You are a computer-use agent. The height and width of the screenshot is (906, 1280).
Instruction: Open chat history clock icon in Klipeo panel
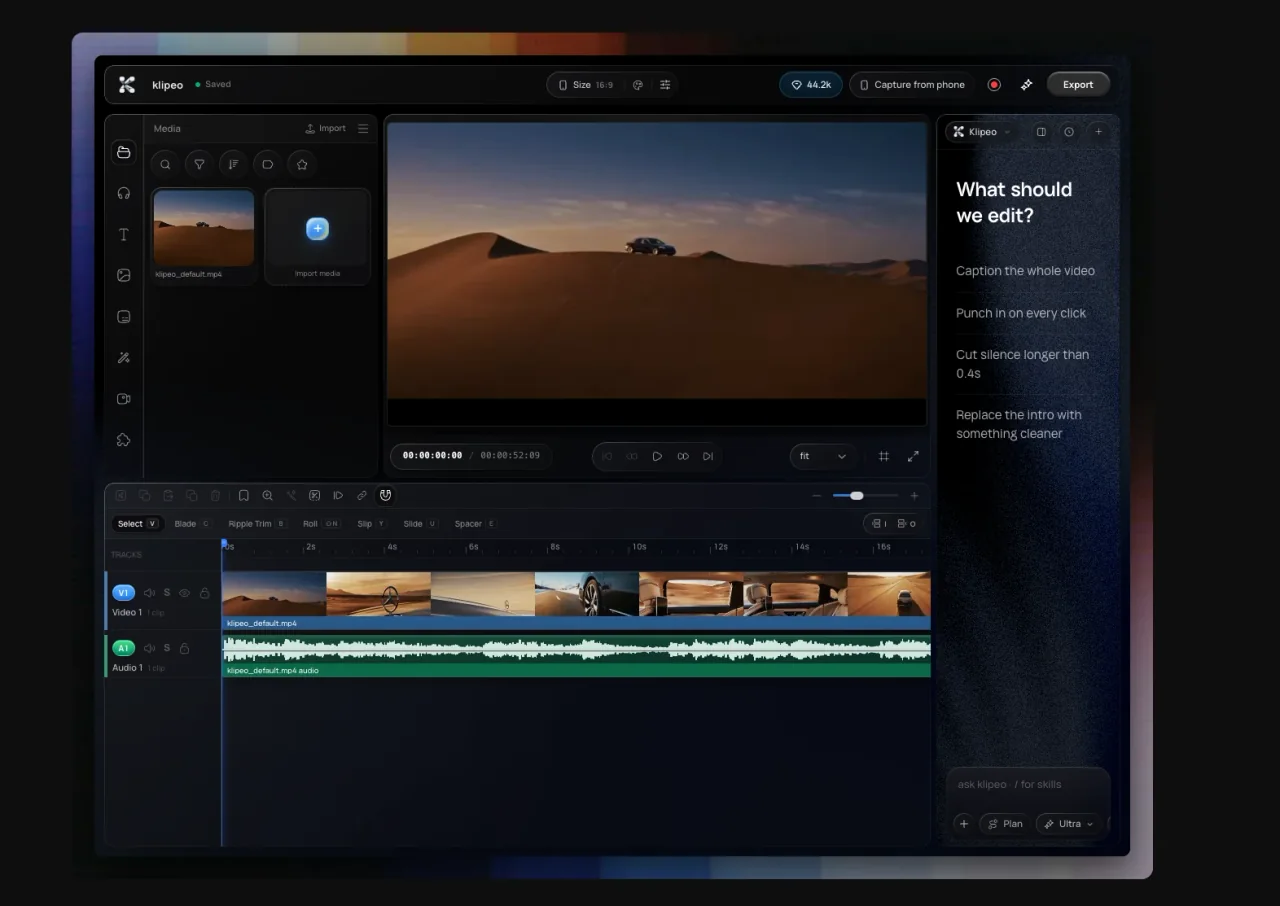click(x=1069, y=132)
